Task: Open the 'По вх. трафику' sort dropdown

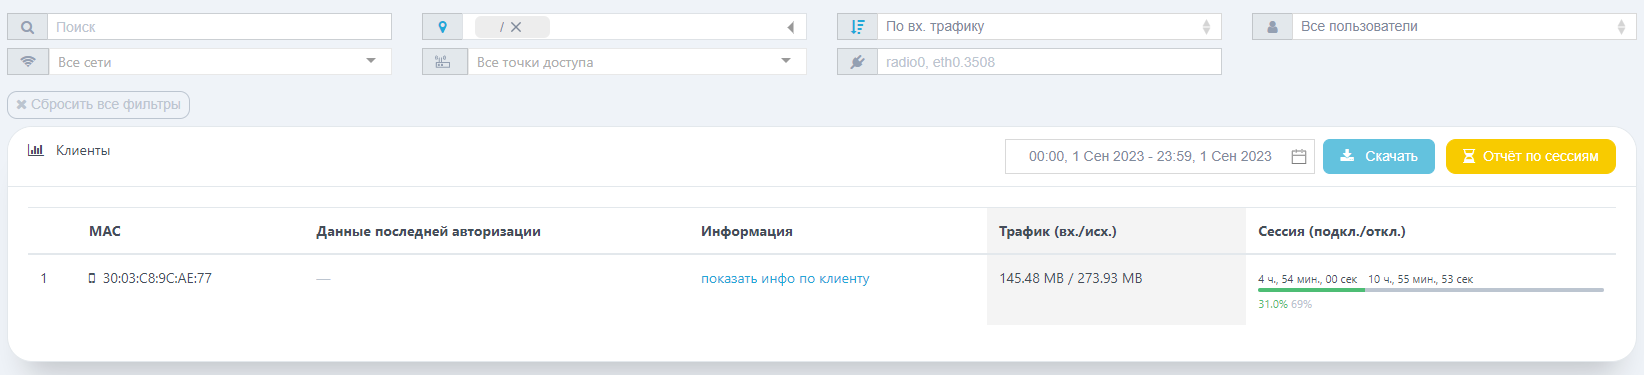Action: pyautogui.click(x=1049, y=27)
